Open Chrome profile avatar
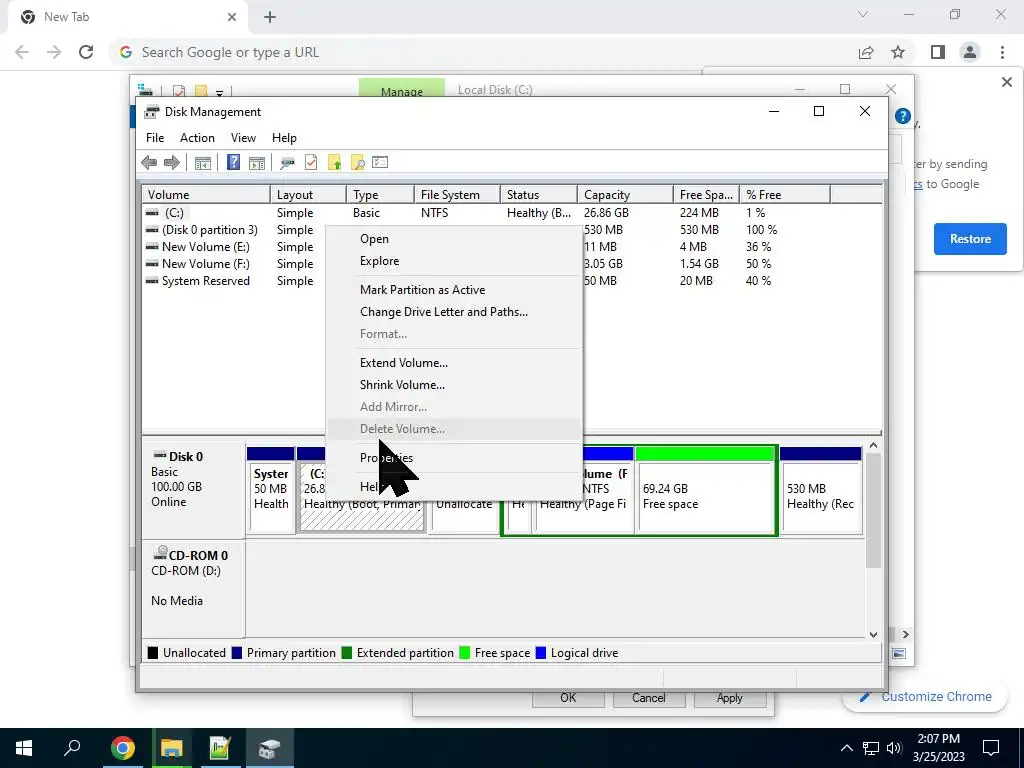Screen dimensions: 1024x768 [970, 52]
